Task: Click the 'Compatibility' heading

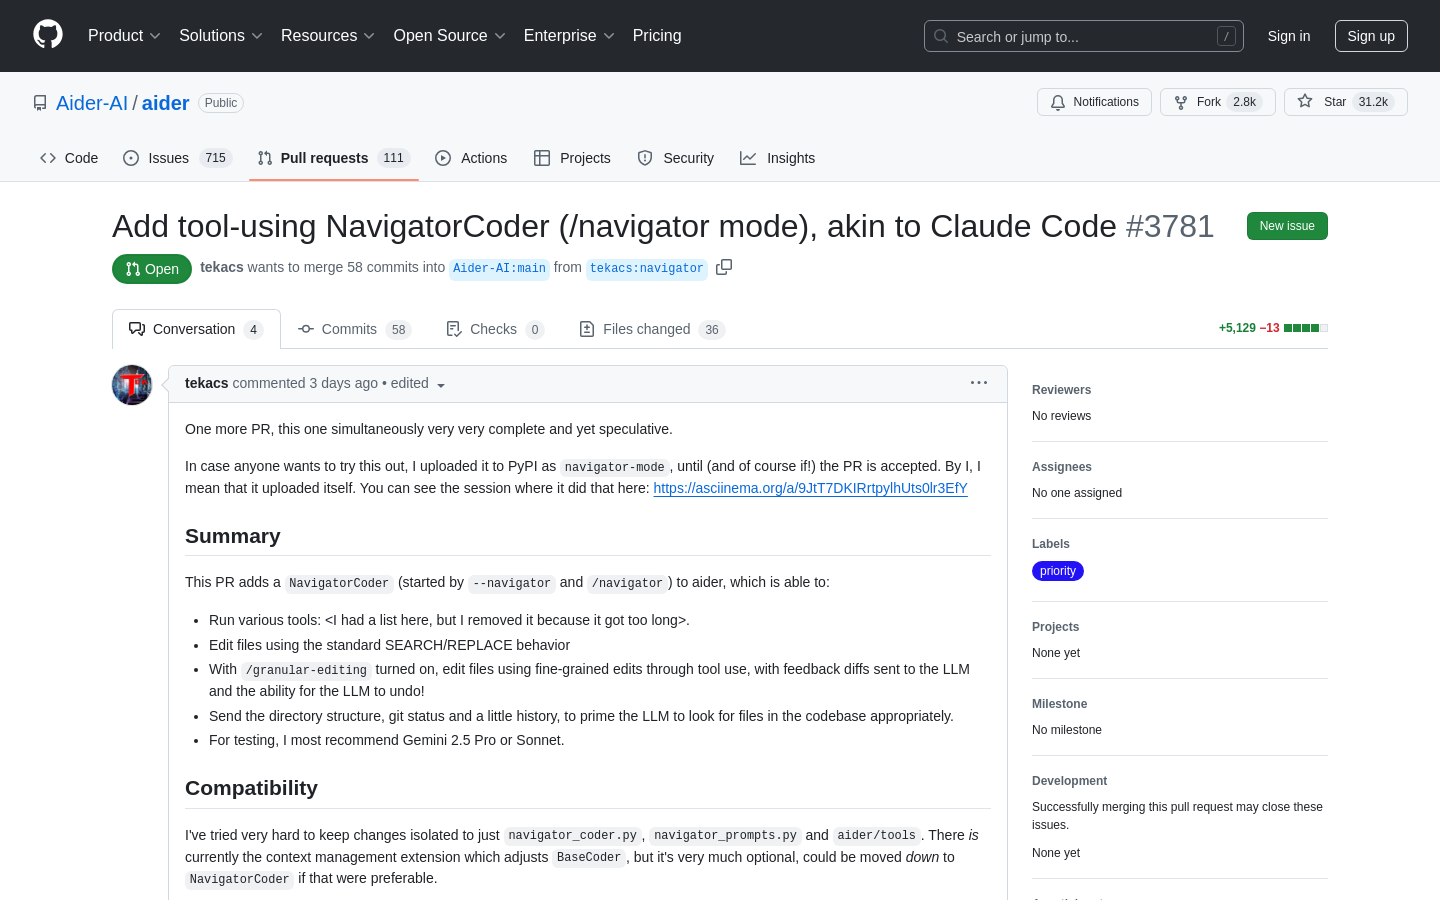Action: (x=251, y=788)
